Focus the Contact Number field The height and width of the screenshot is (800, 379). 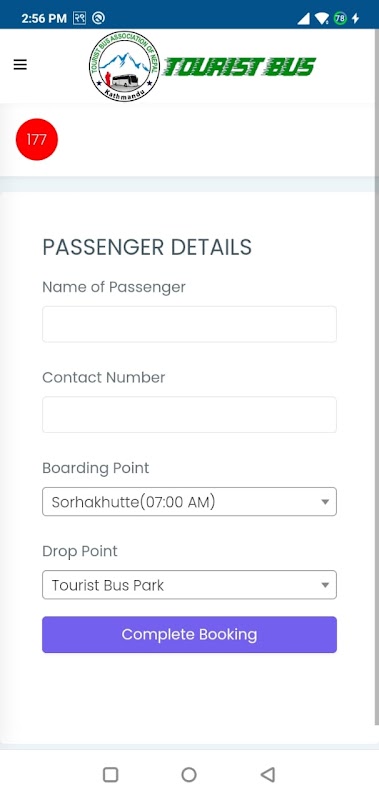(189, 414)
